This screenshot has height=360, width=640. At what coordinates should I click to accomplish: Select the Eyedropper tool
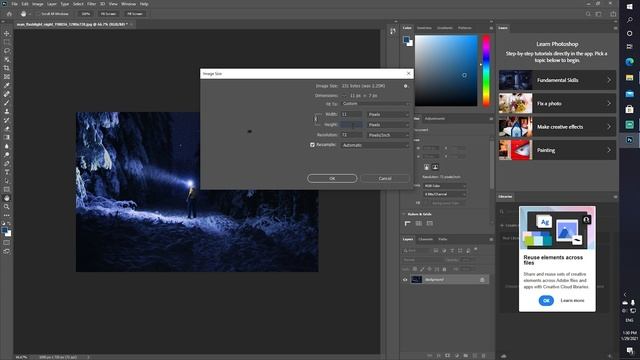point(7,85)
